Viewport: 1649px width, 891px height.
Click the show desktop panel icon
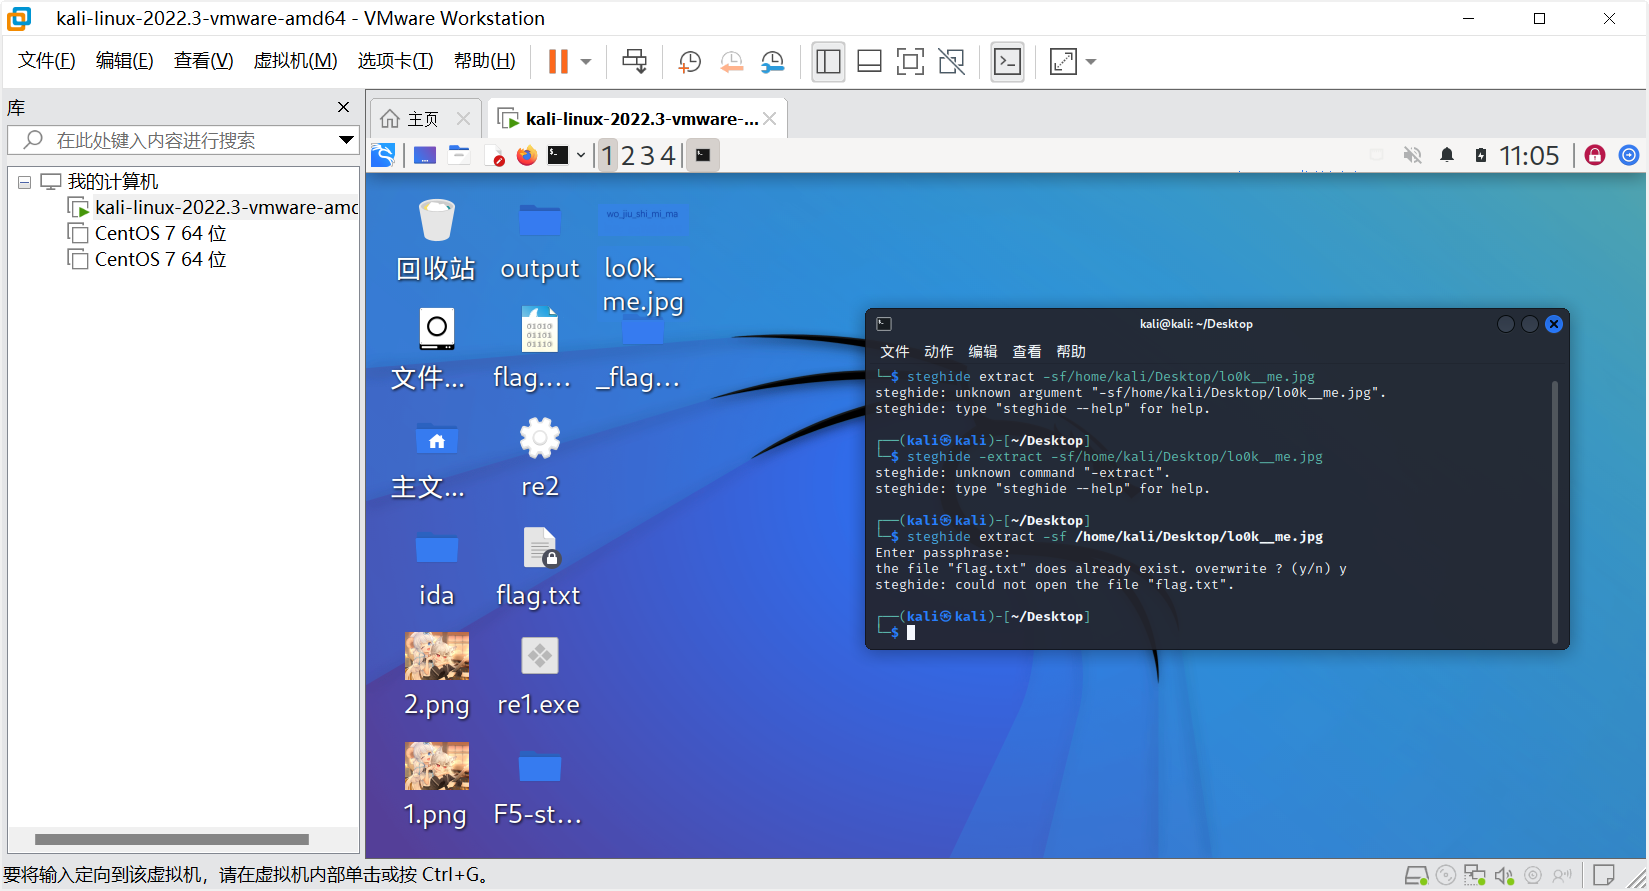tap(425, 155)
